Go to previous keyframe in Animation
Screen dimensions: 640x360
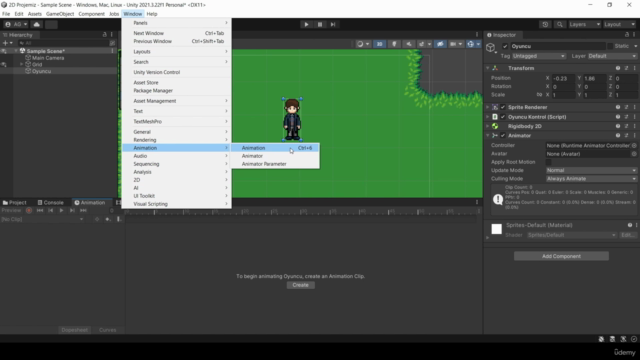click(x=51, y=211)
